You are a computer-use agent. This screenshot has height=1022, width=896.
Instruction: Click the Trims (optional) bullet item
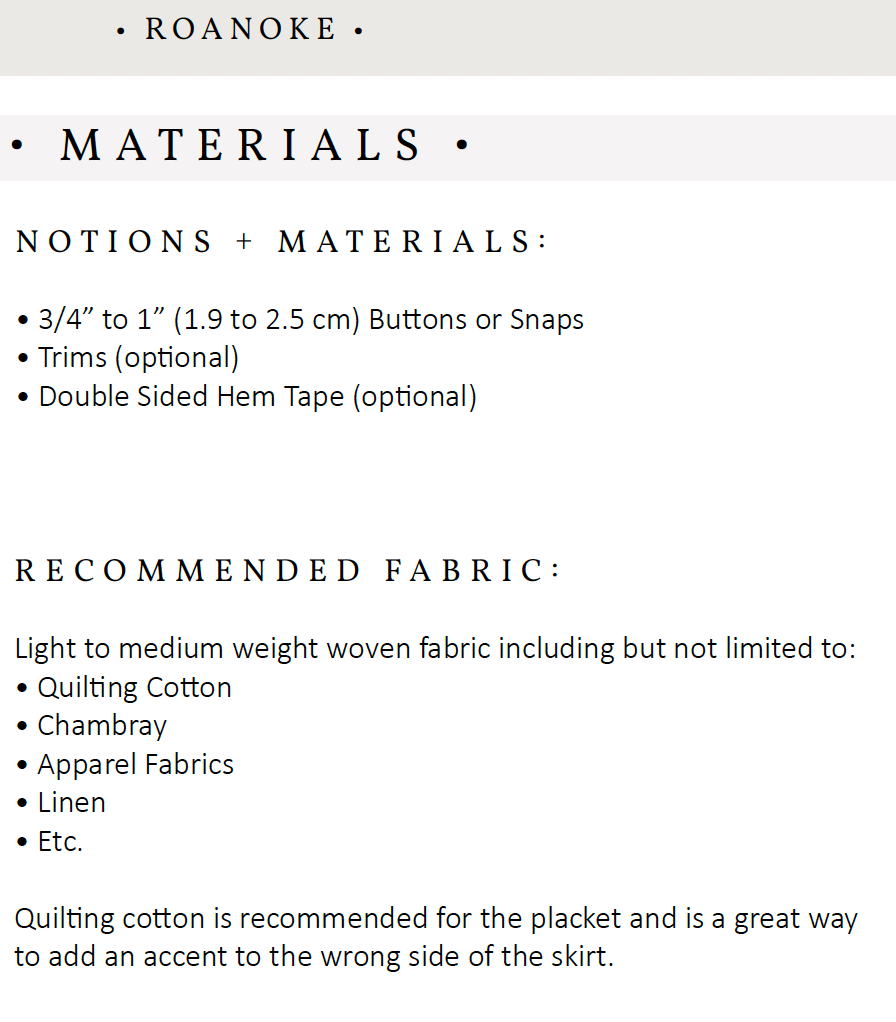coord(138,358)
